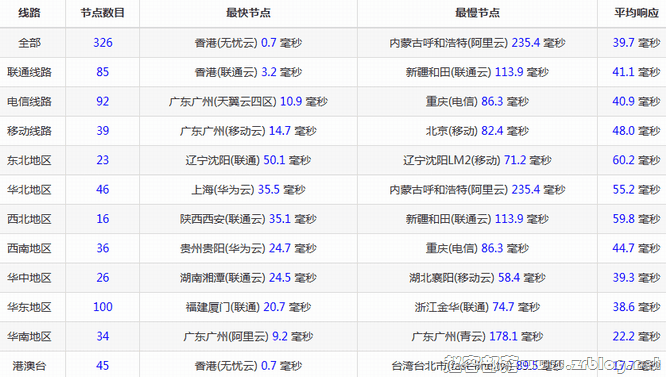Click average response 40.9 毫秒 for 电信线路

pos(636,101)
